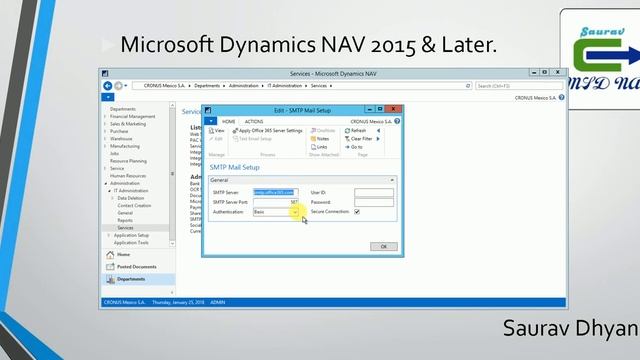640x360 pixels.
Task: Select Purchase in navigation tree
Action: tap(119, 131)
